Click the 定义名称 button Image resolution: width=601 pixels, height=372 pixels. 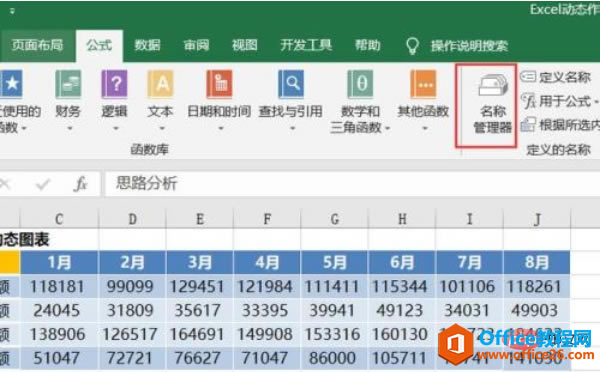pos(555,77)
